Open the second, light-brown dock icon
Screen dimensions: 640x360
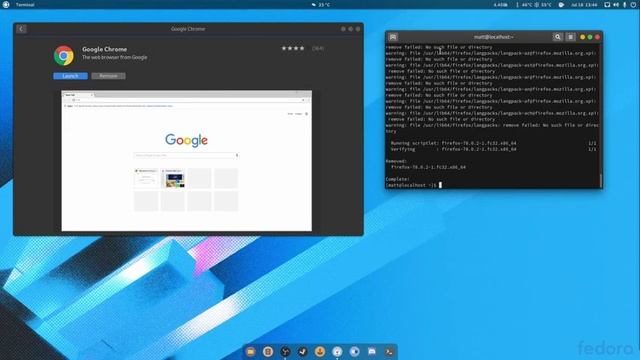(x=268, y=351)
